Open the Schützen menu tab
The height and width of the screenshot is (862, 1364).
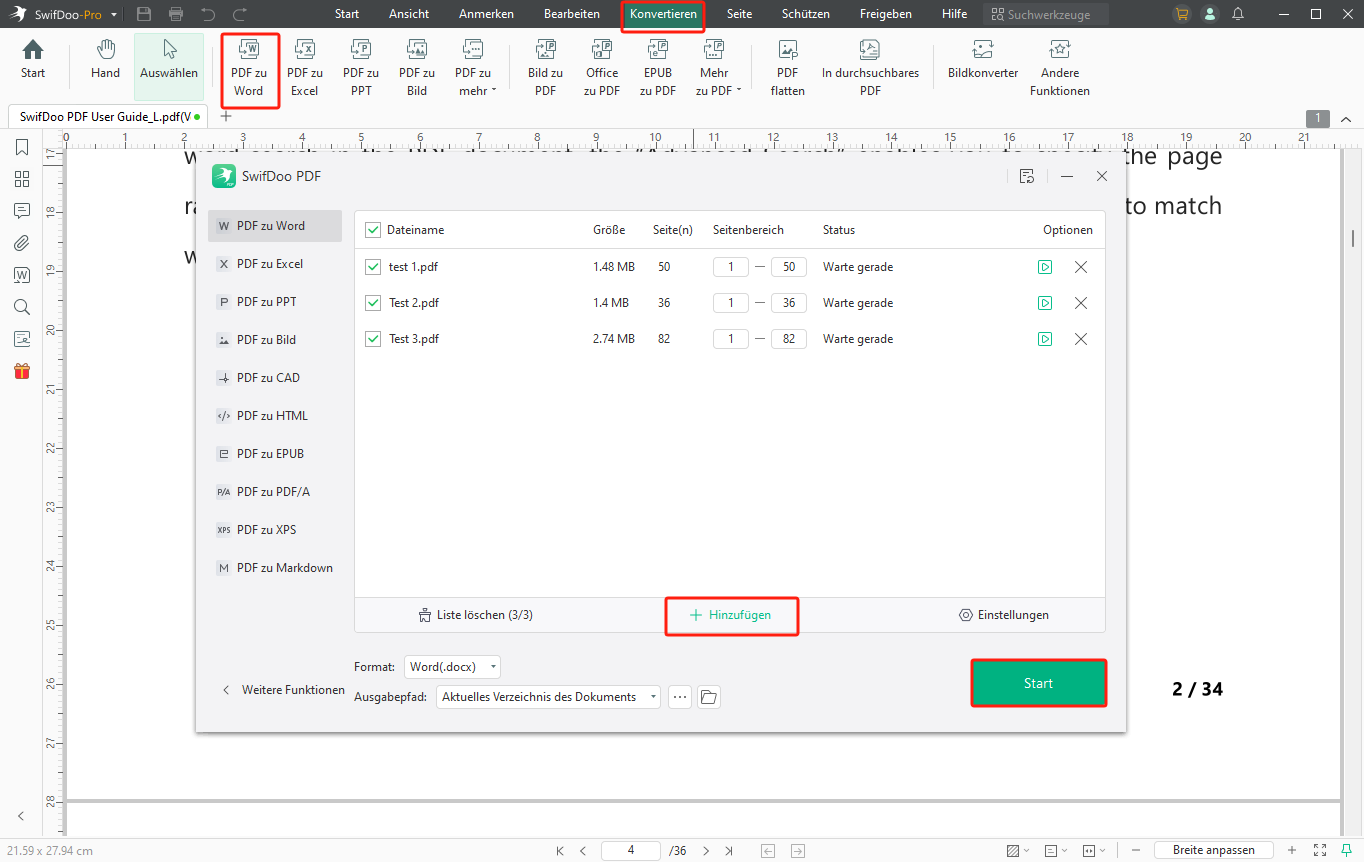(806, 14)
